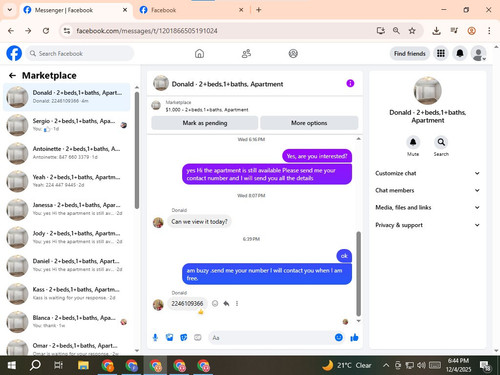The width and height of the screenshot is (500, 375).
Task: Open Windows taskbar search
Action: point(35,365)
